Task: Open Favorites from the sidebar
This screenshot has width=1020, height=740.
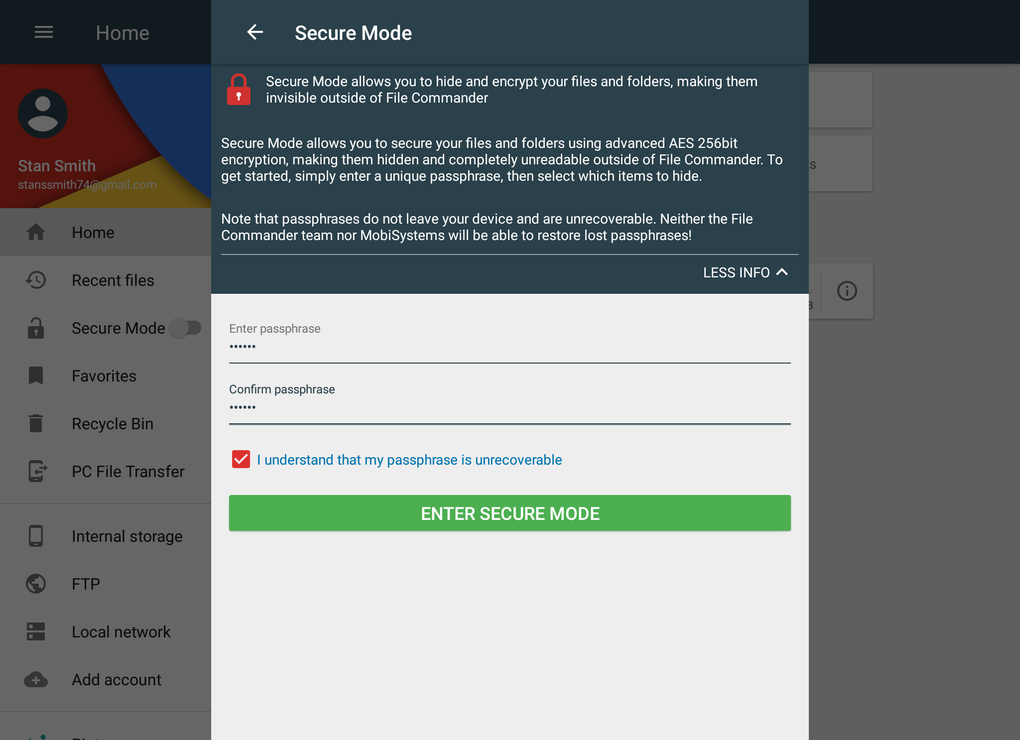Action: [x=104, y=376]
